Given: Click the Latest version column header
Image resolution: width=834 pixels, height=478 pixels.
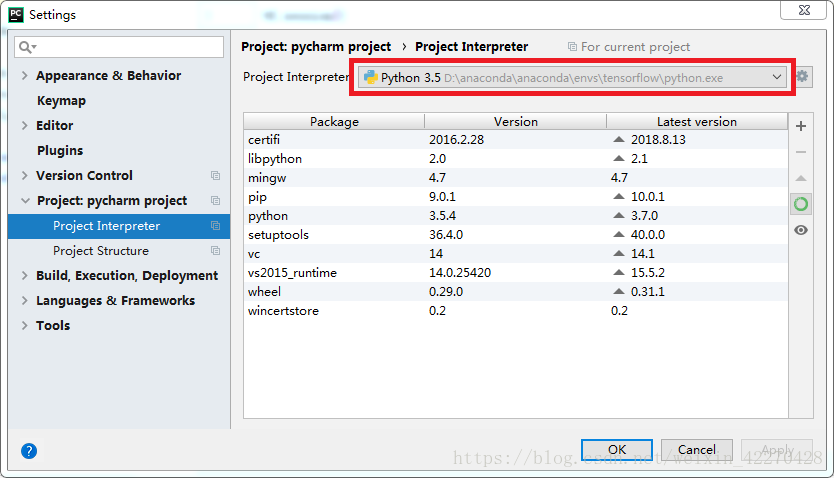Looking at the screenshot, I should pos(697,122).
